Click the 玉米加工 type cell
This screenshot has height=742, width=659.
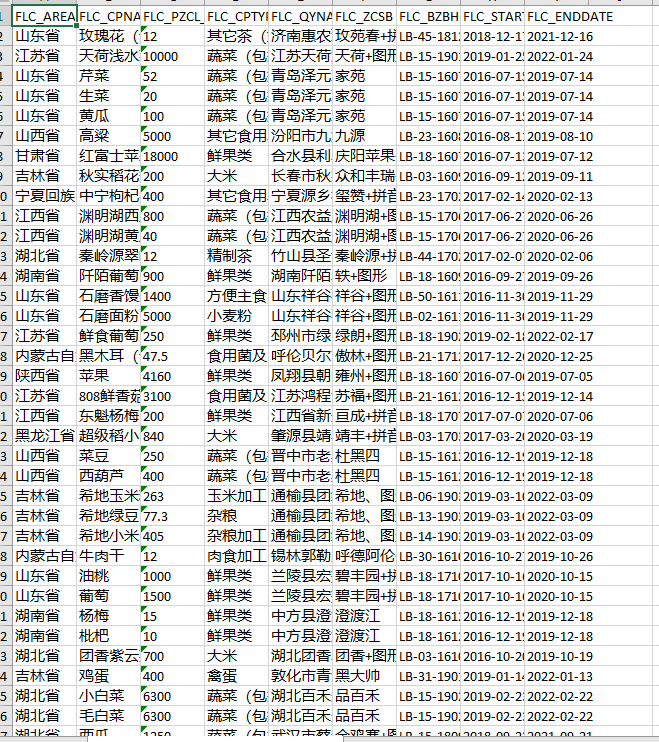237,496
